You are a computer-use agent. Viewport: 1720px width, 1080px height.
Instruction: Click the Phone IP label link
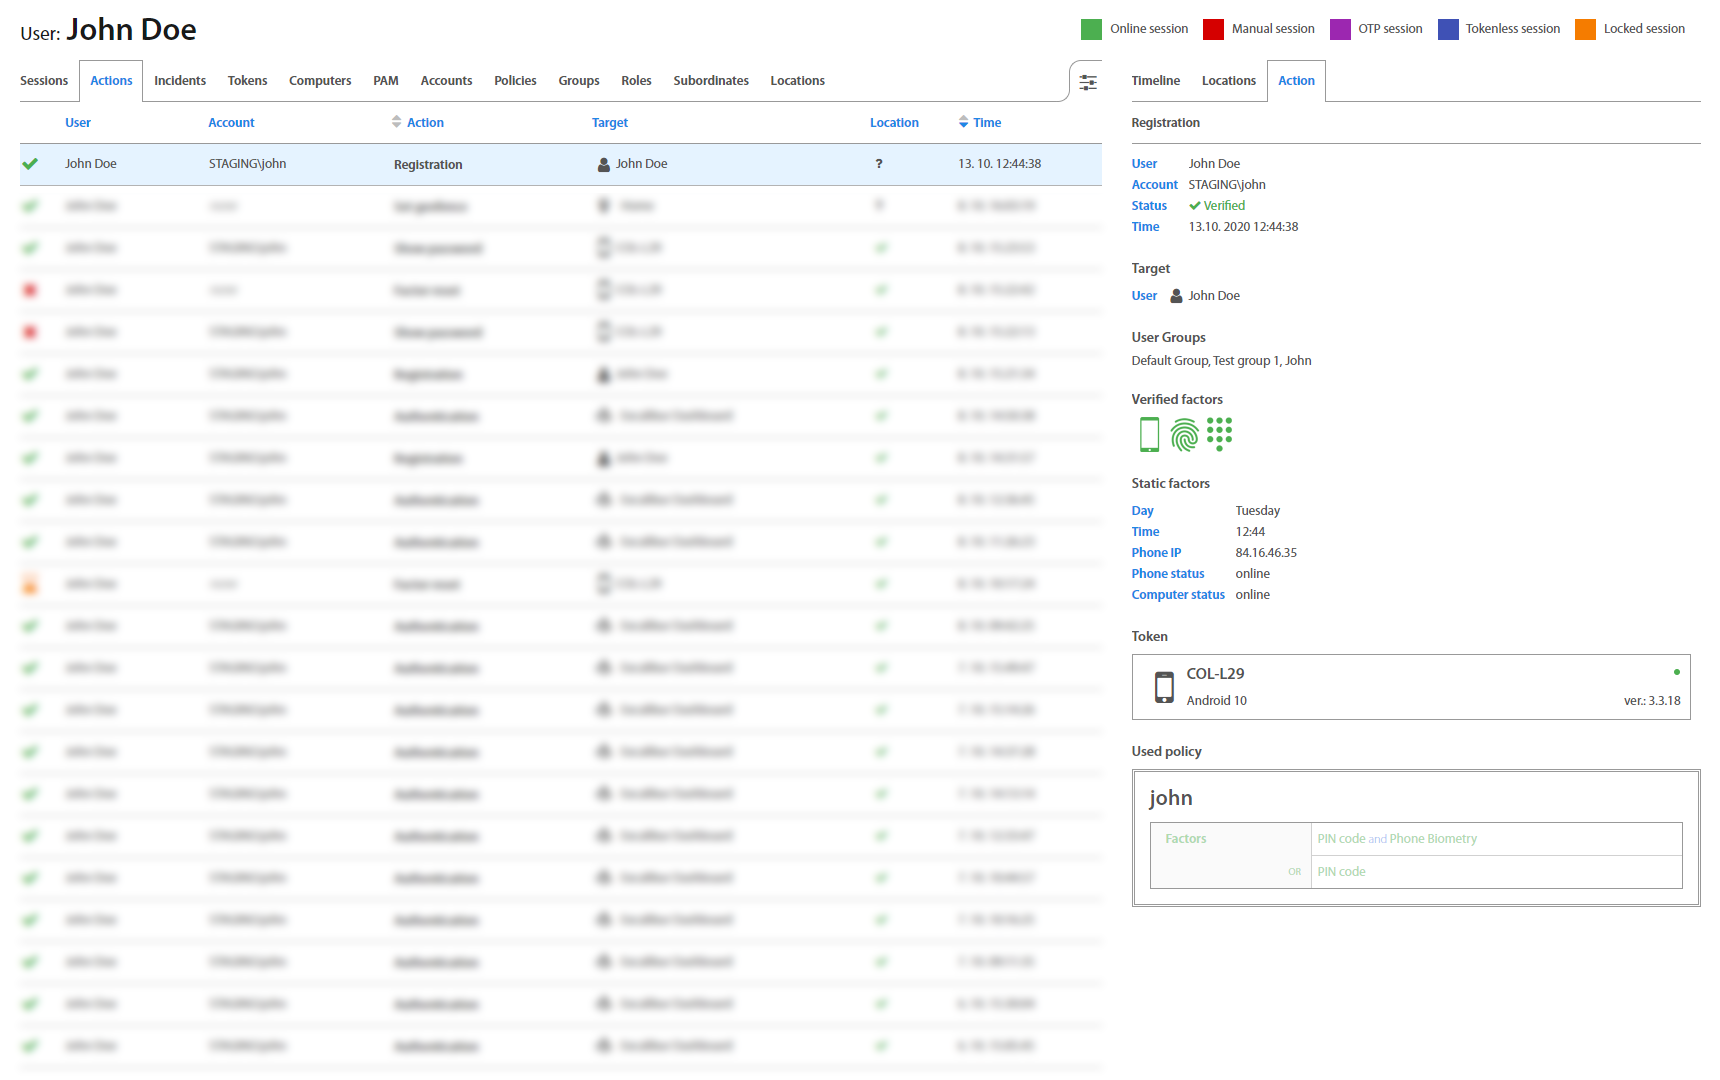tap(1156, 553)
